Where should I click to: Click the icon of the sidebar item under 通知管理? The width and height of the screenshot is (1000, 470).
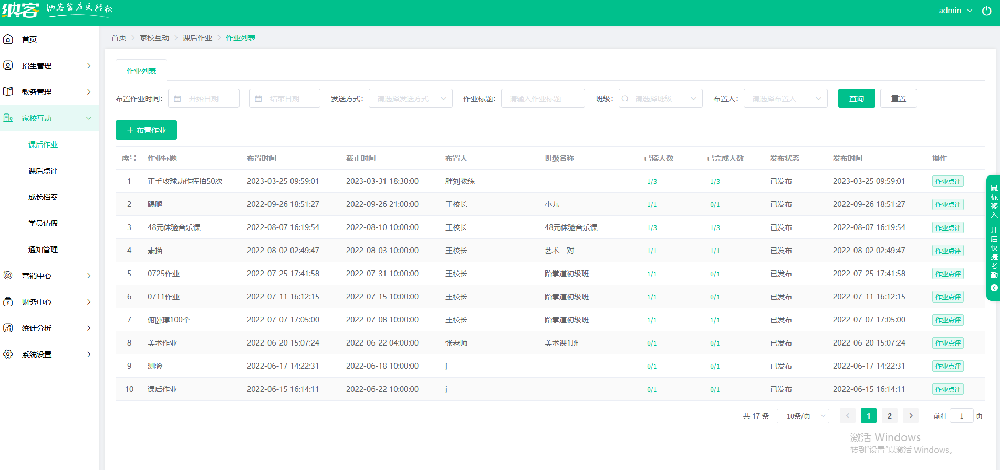pos(8,275)
